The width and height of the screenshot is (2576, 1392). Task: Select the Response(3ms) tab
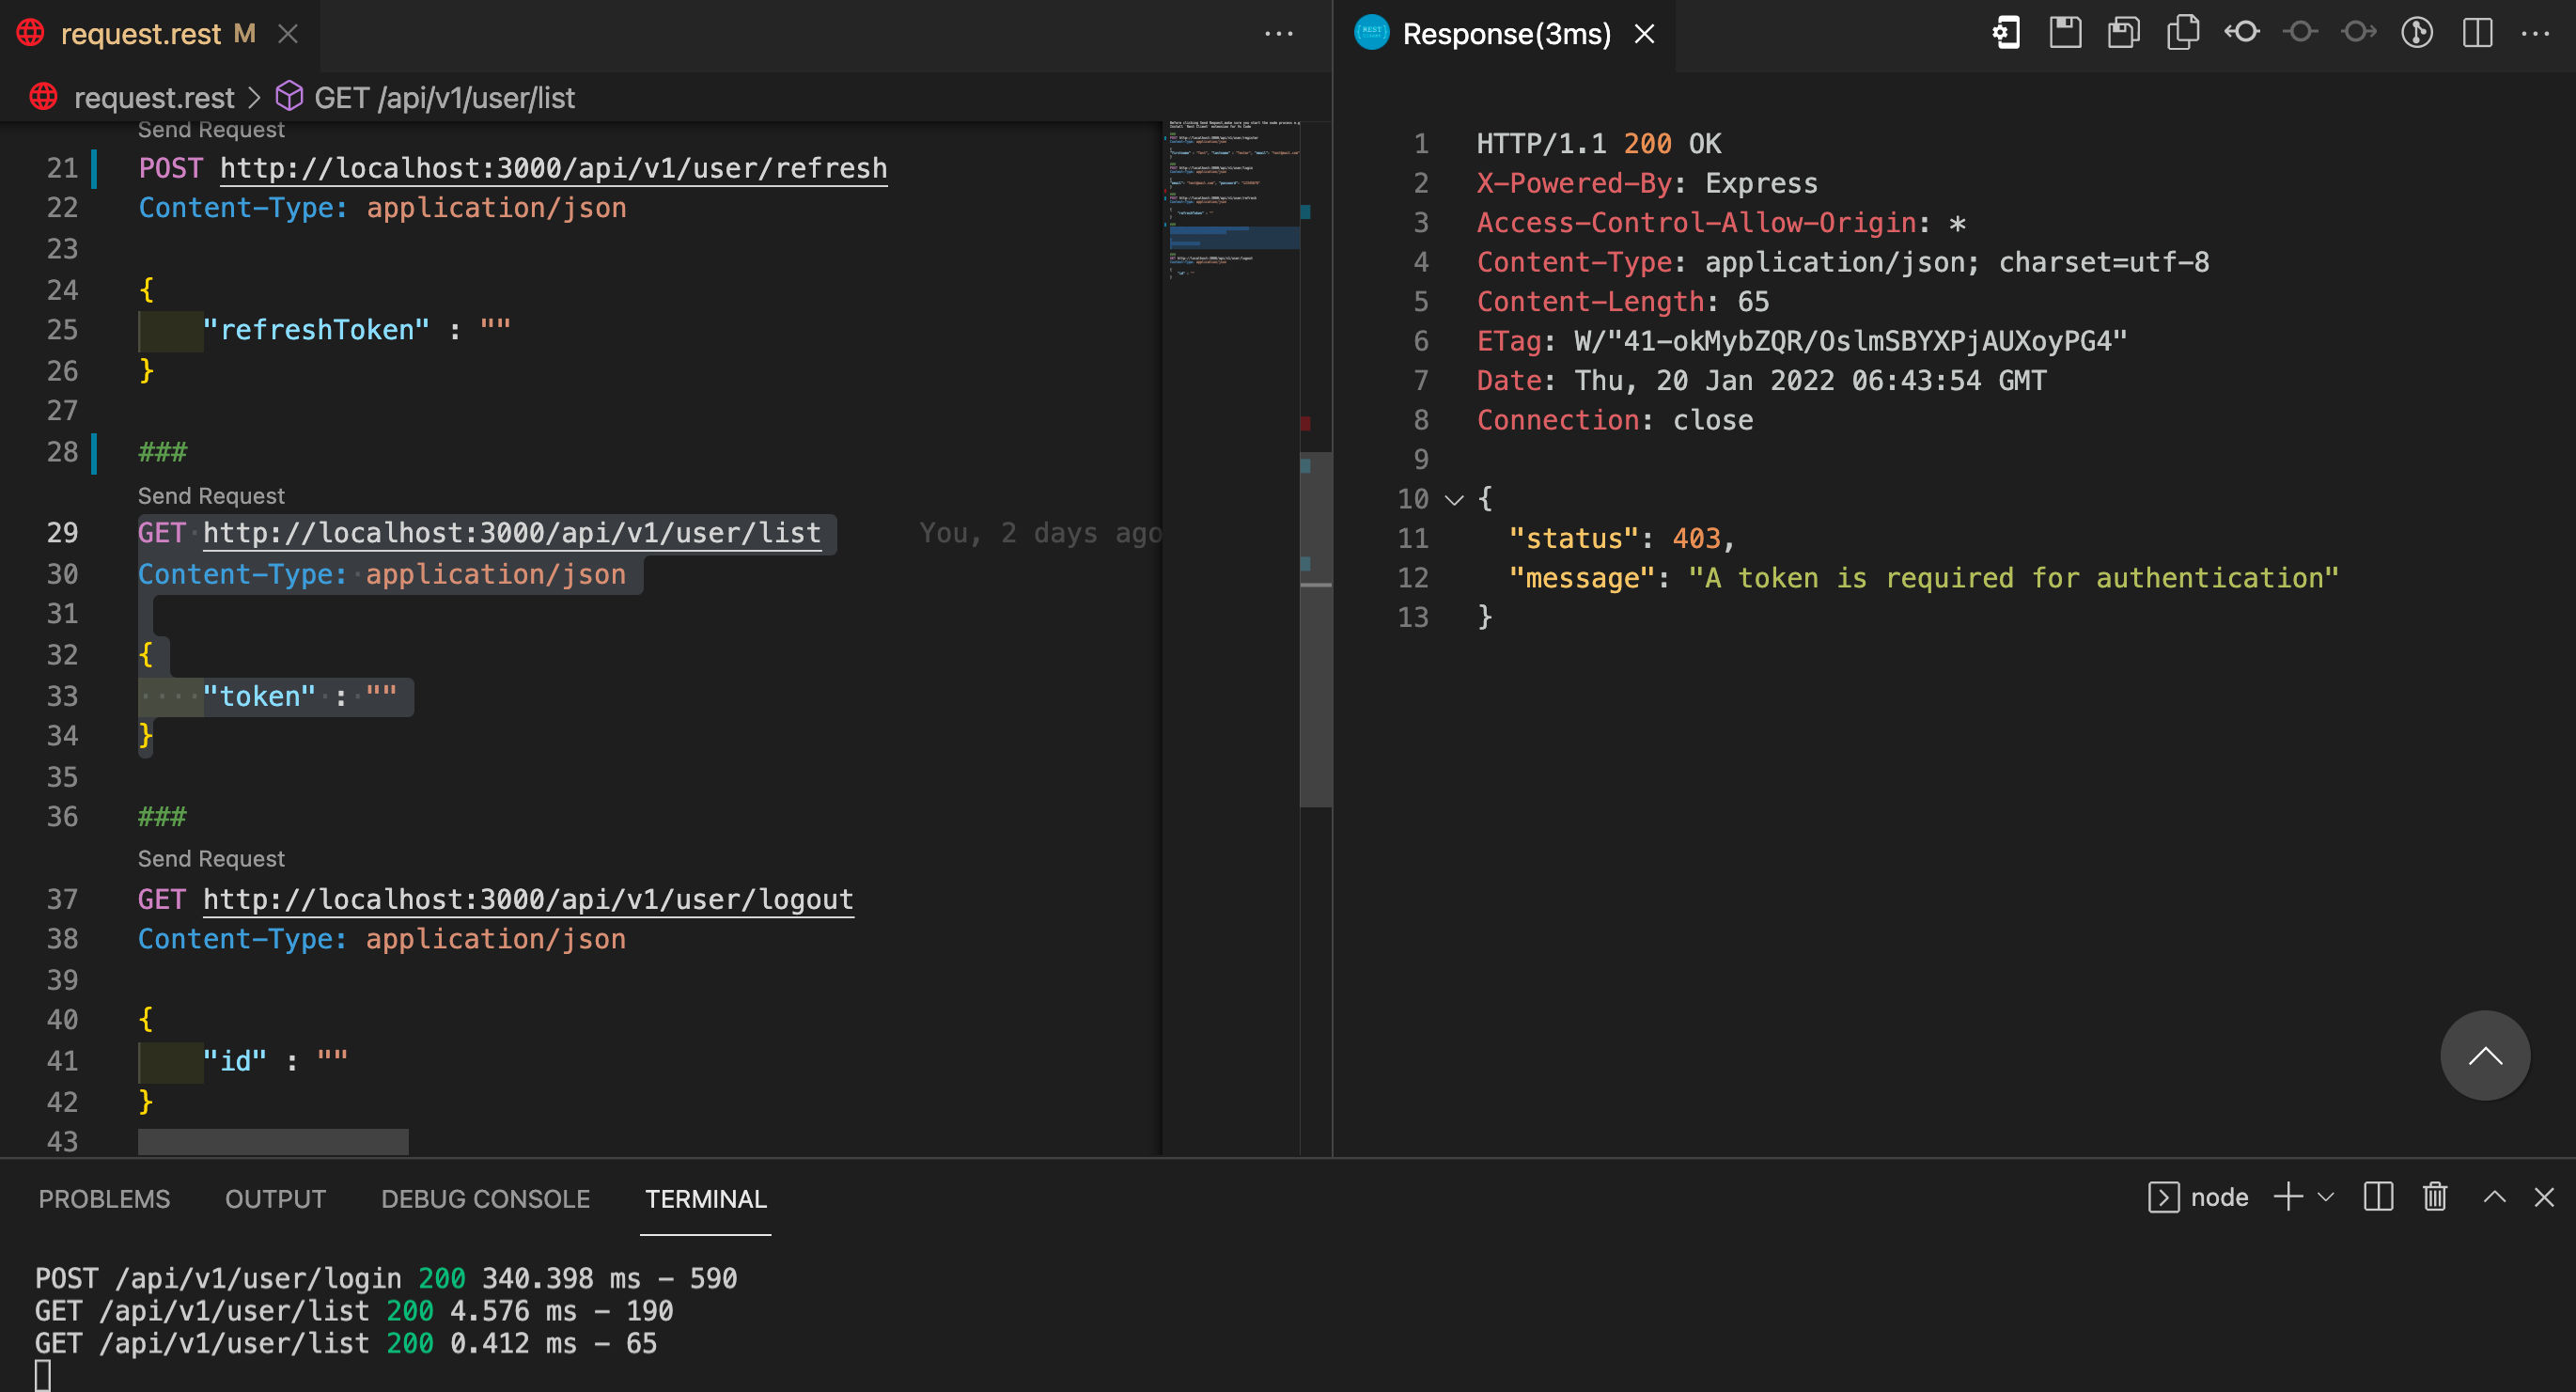[x=1505, y=33]
